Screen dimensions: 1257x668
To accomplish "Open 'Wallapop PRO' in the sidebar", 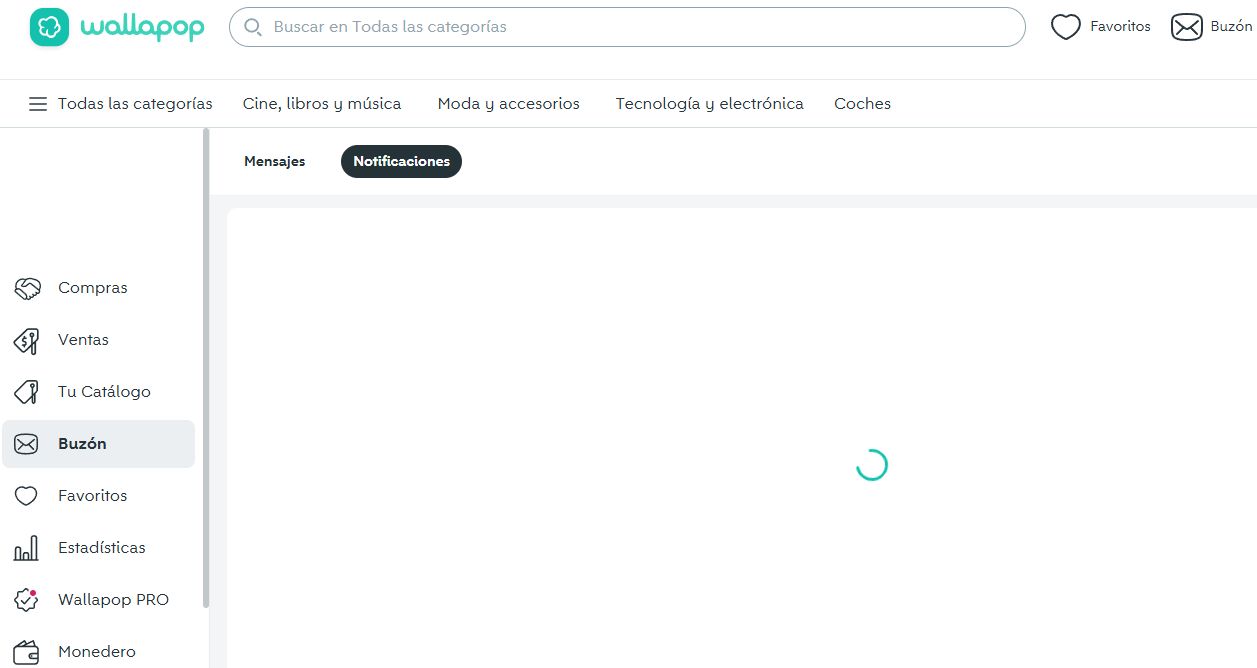I will [x=98, y=600].
